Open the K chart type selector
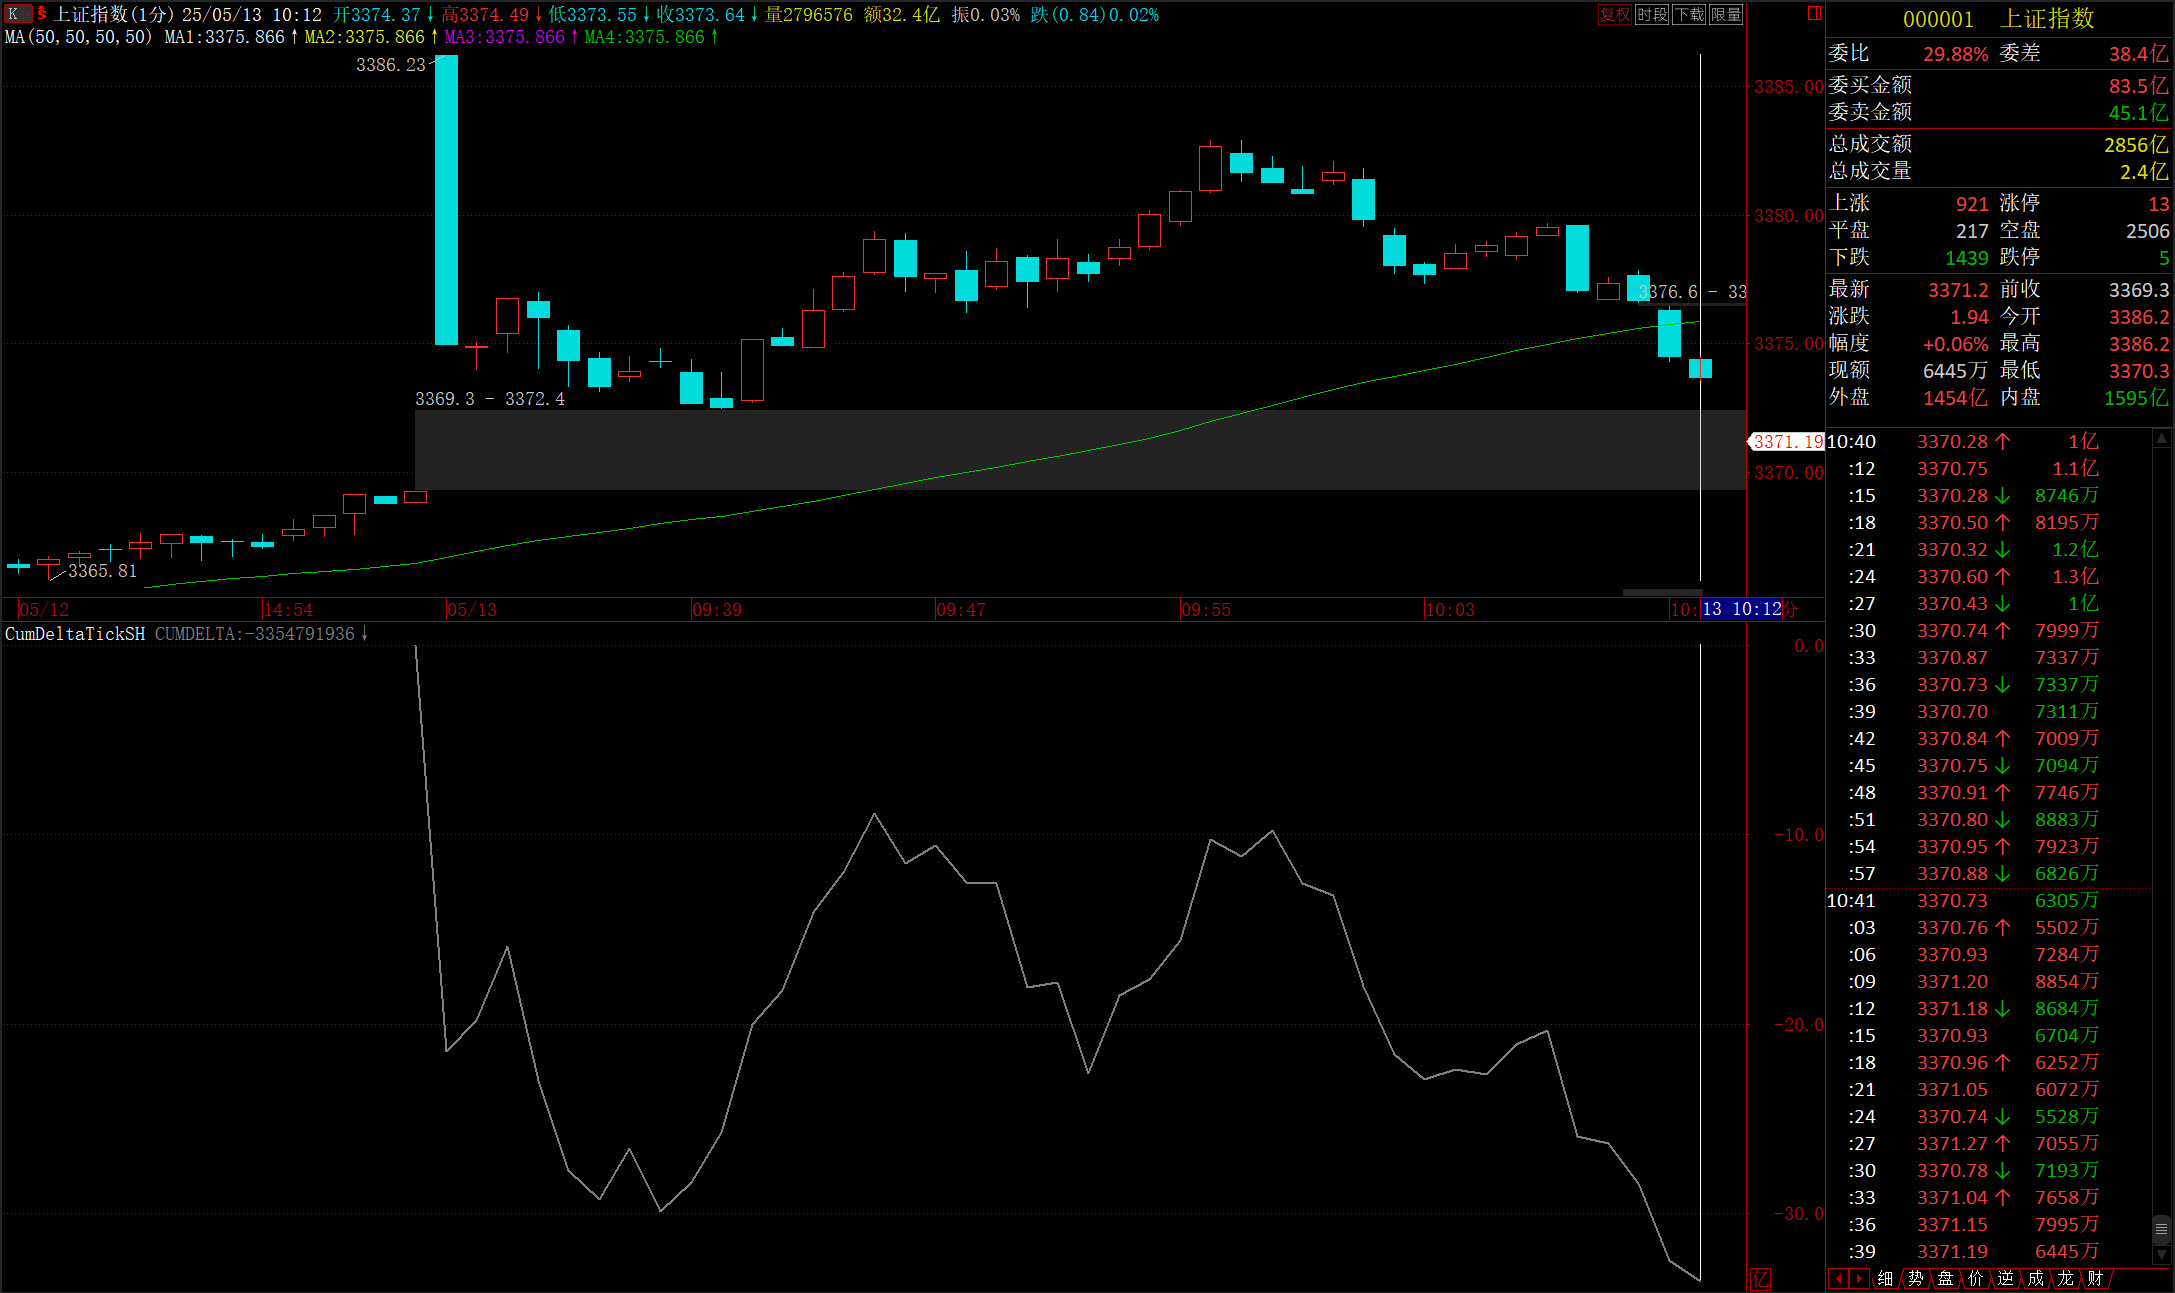Image resolution: width=2175 pixels, height=1293 pixels. point(17,14)
